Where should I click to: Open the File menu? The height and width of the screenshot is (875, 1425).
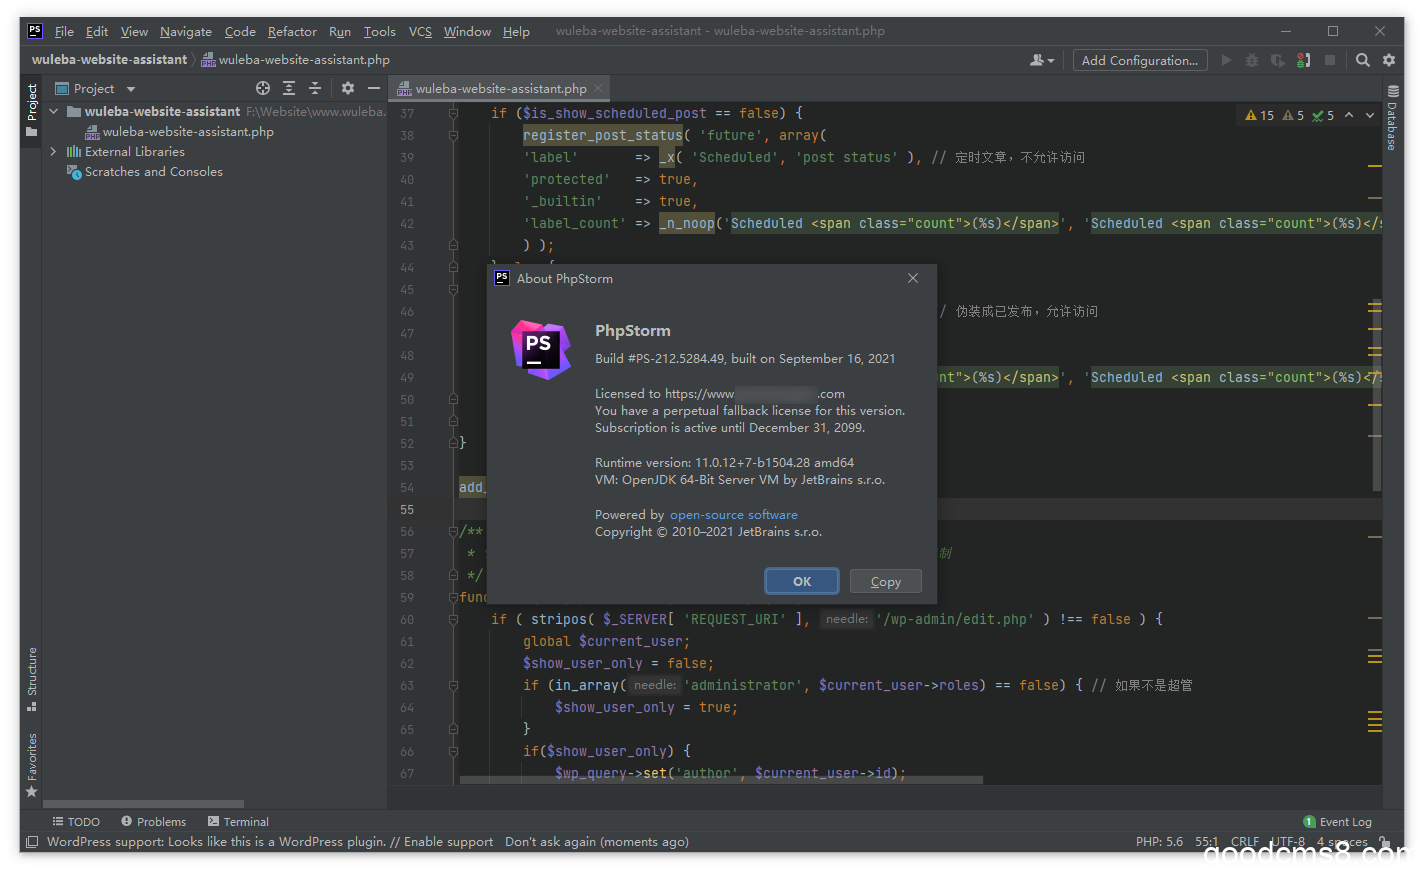coord(64,32)
